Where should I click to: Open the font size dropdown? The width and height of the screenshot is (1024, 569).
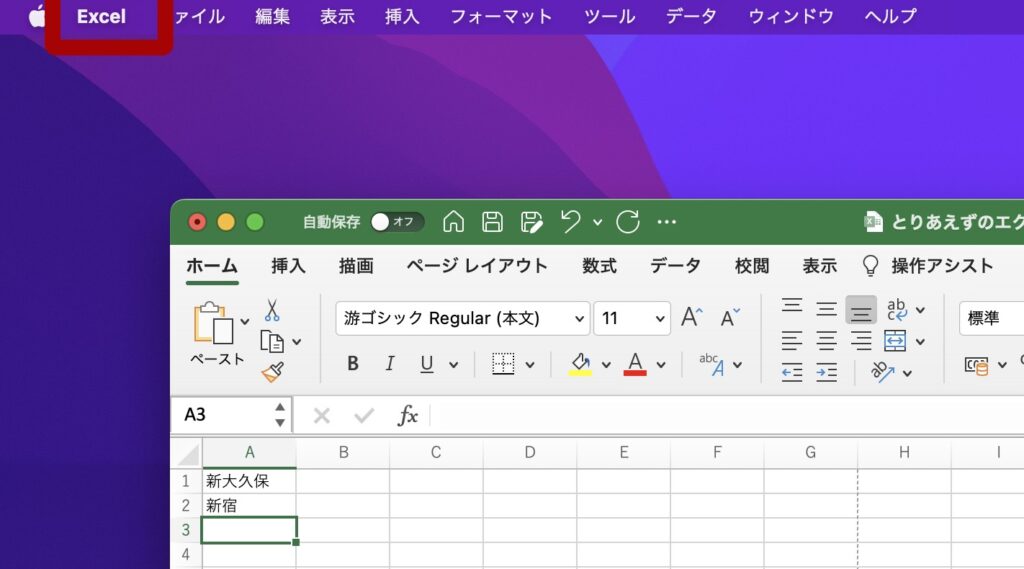coord(660,319)
